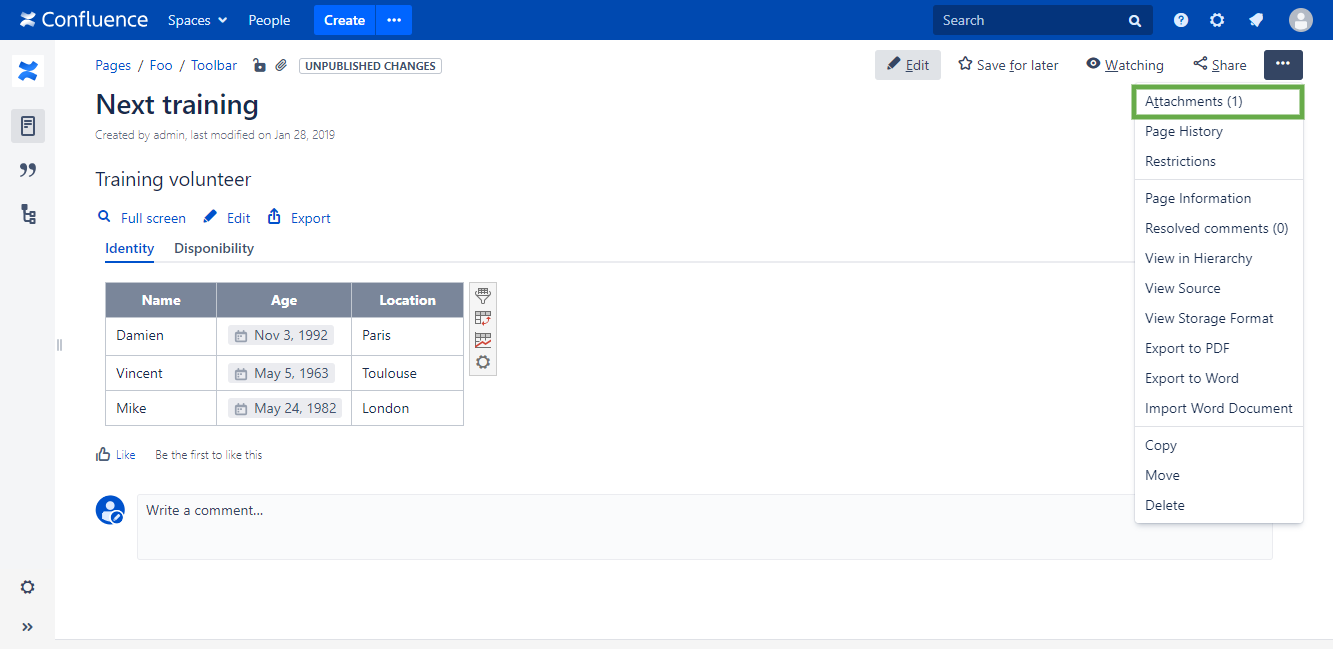Open the page tree sidebar icon

[28, 214]
